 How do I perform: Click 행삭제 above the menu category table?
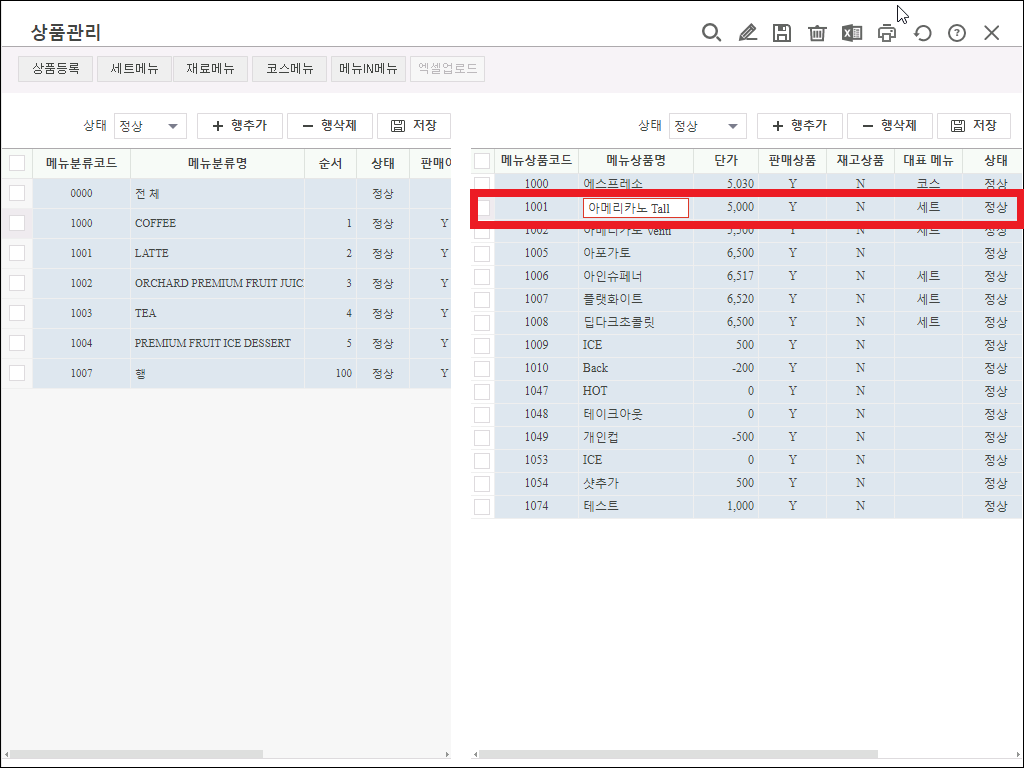[x=330, y=126]
